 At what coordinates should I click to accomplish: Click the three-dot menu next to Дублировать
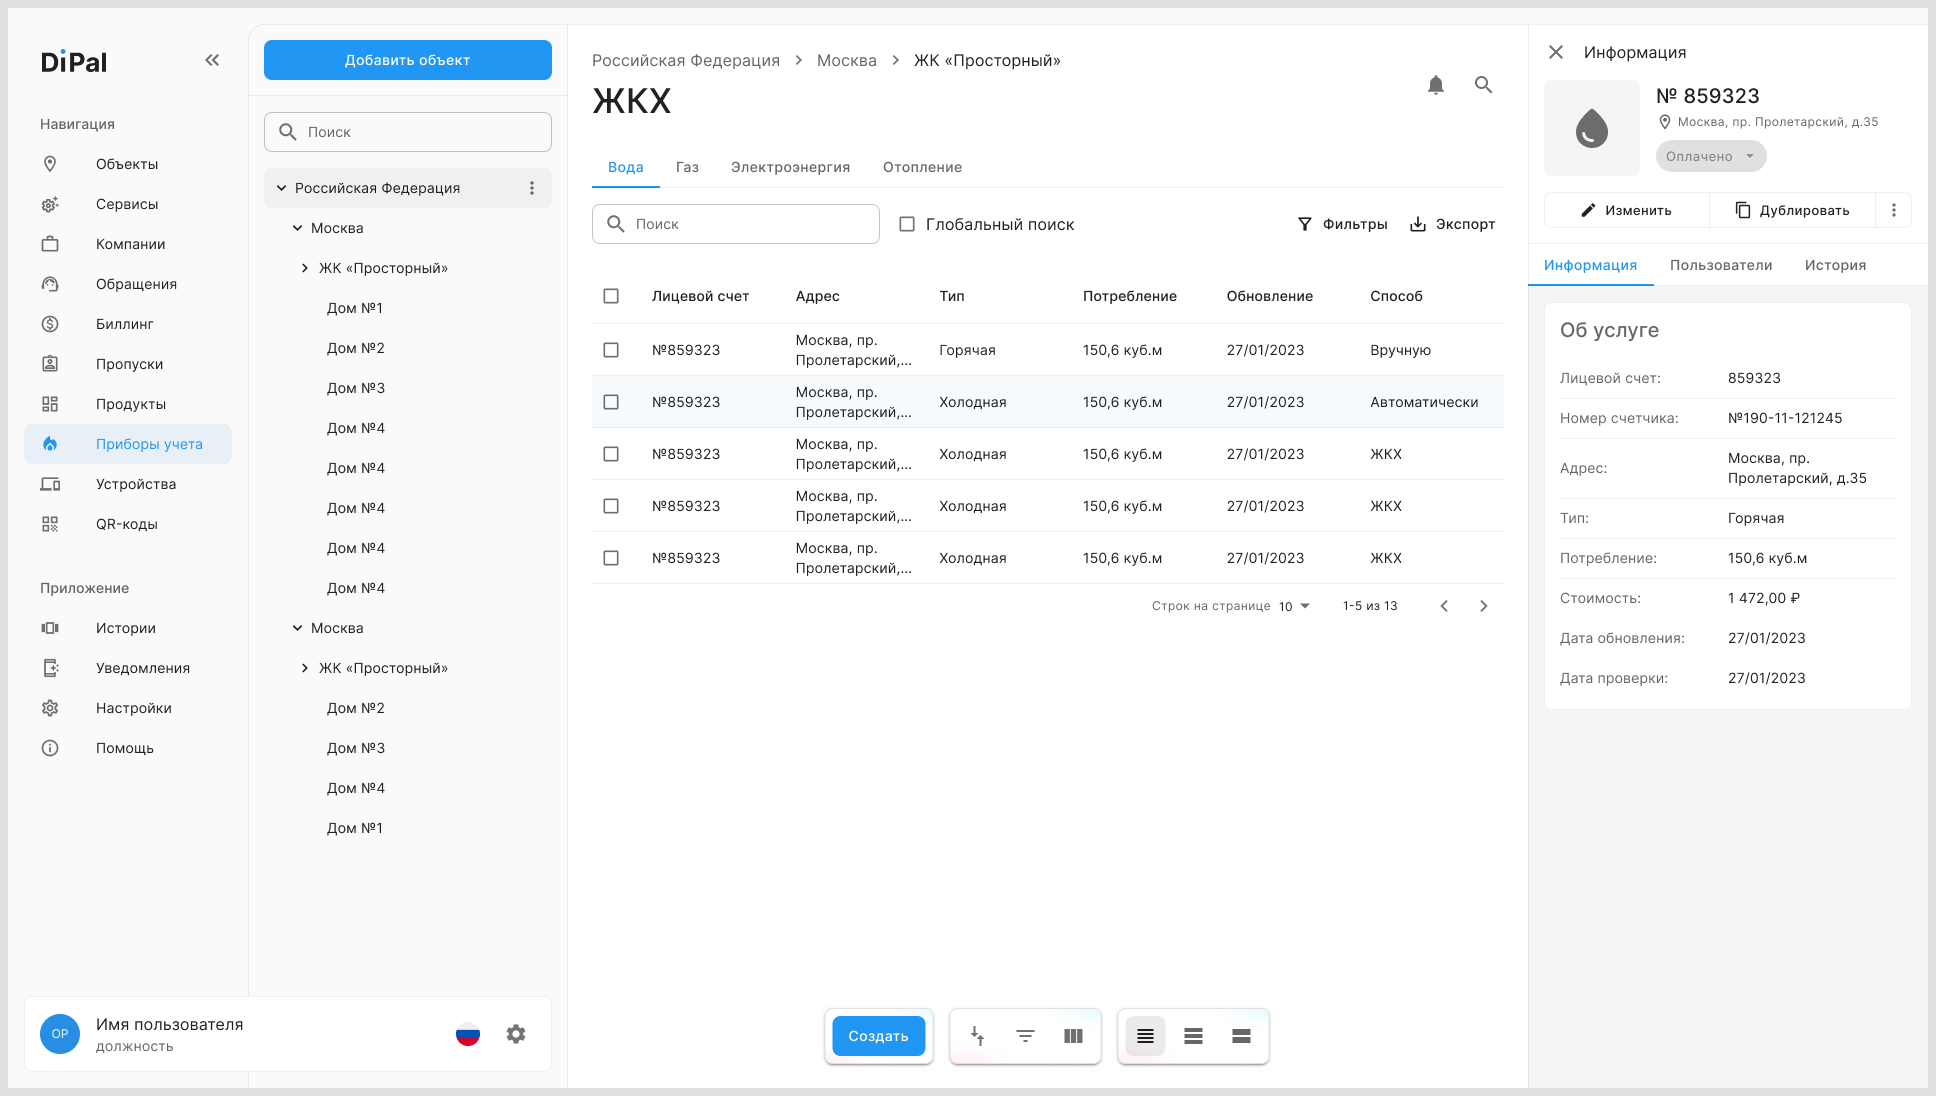tap(1893, 210)
